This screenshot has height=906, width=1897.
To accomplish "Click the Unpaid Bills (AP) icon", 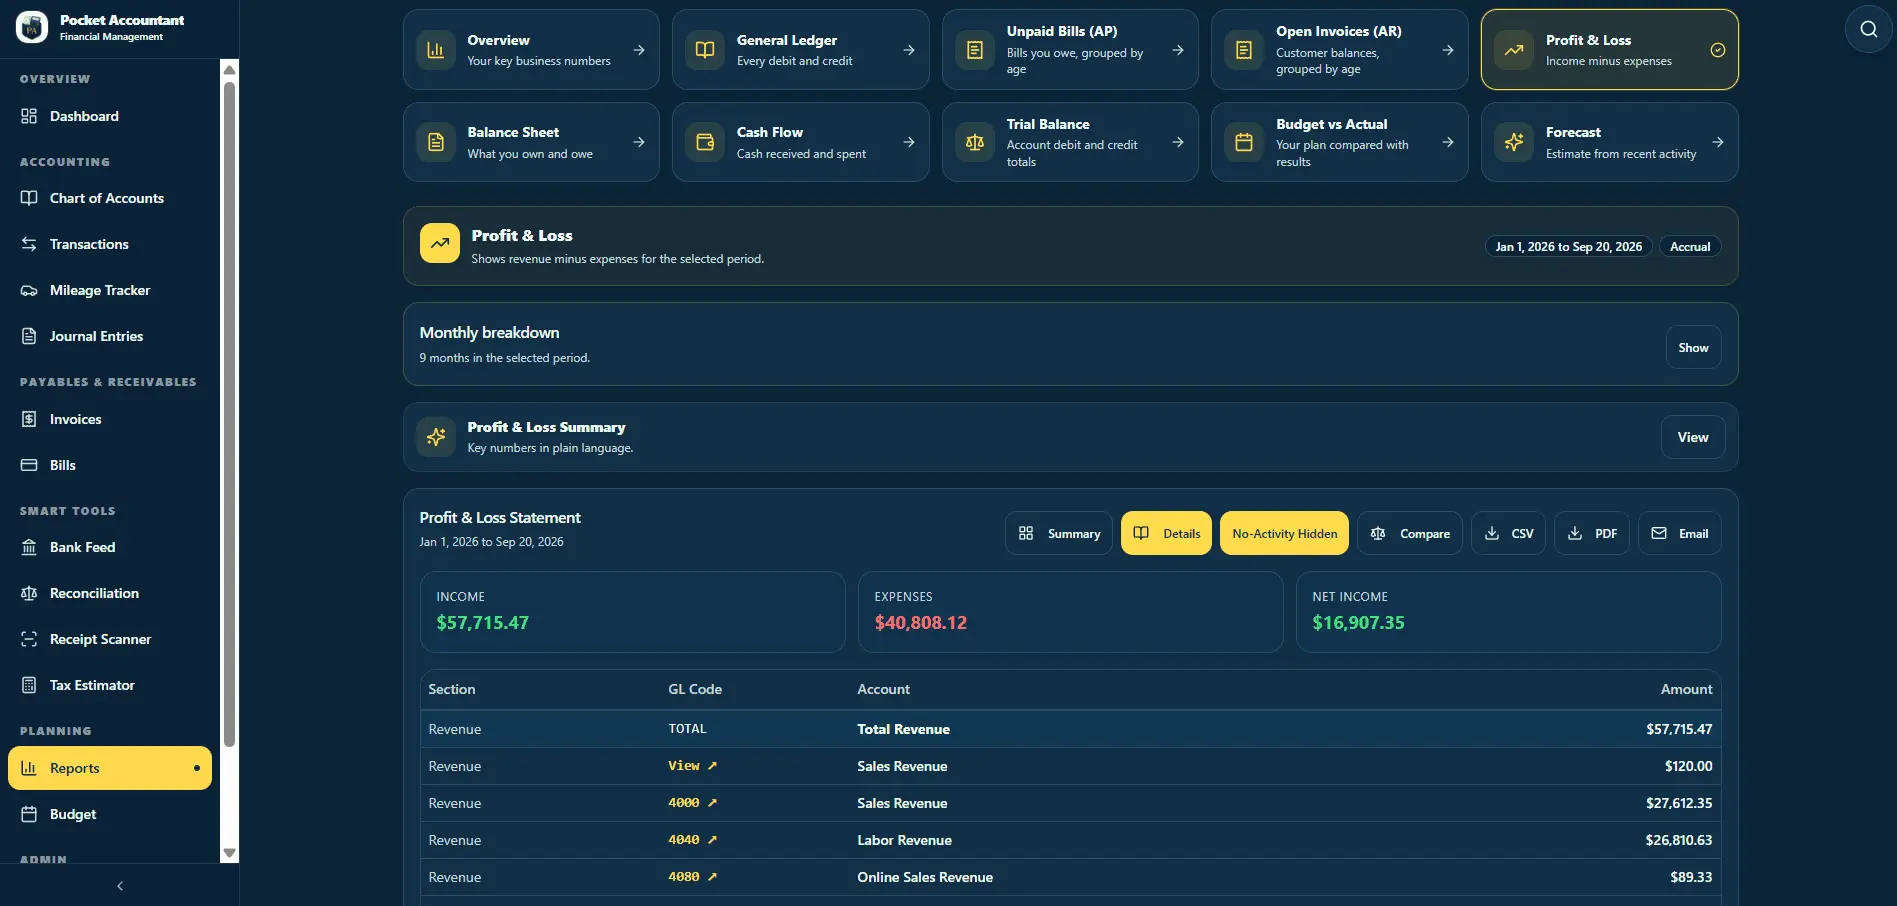I will [x=975, y=50].
